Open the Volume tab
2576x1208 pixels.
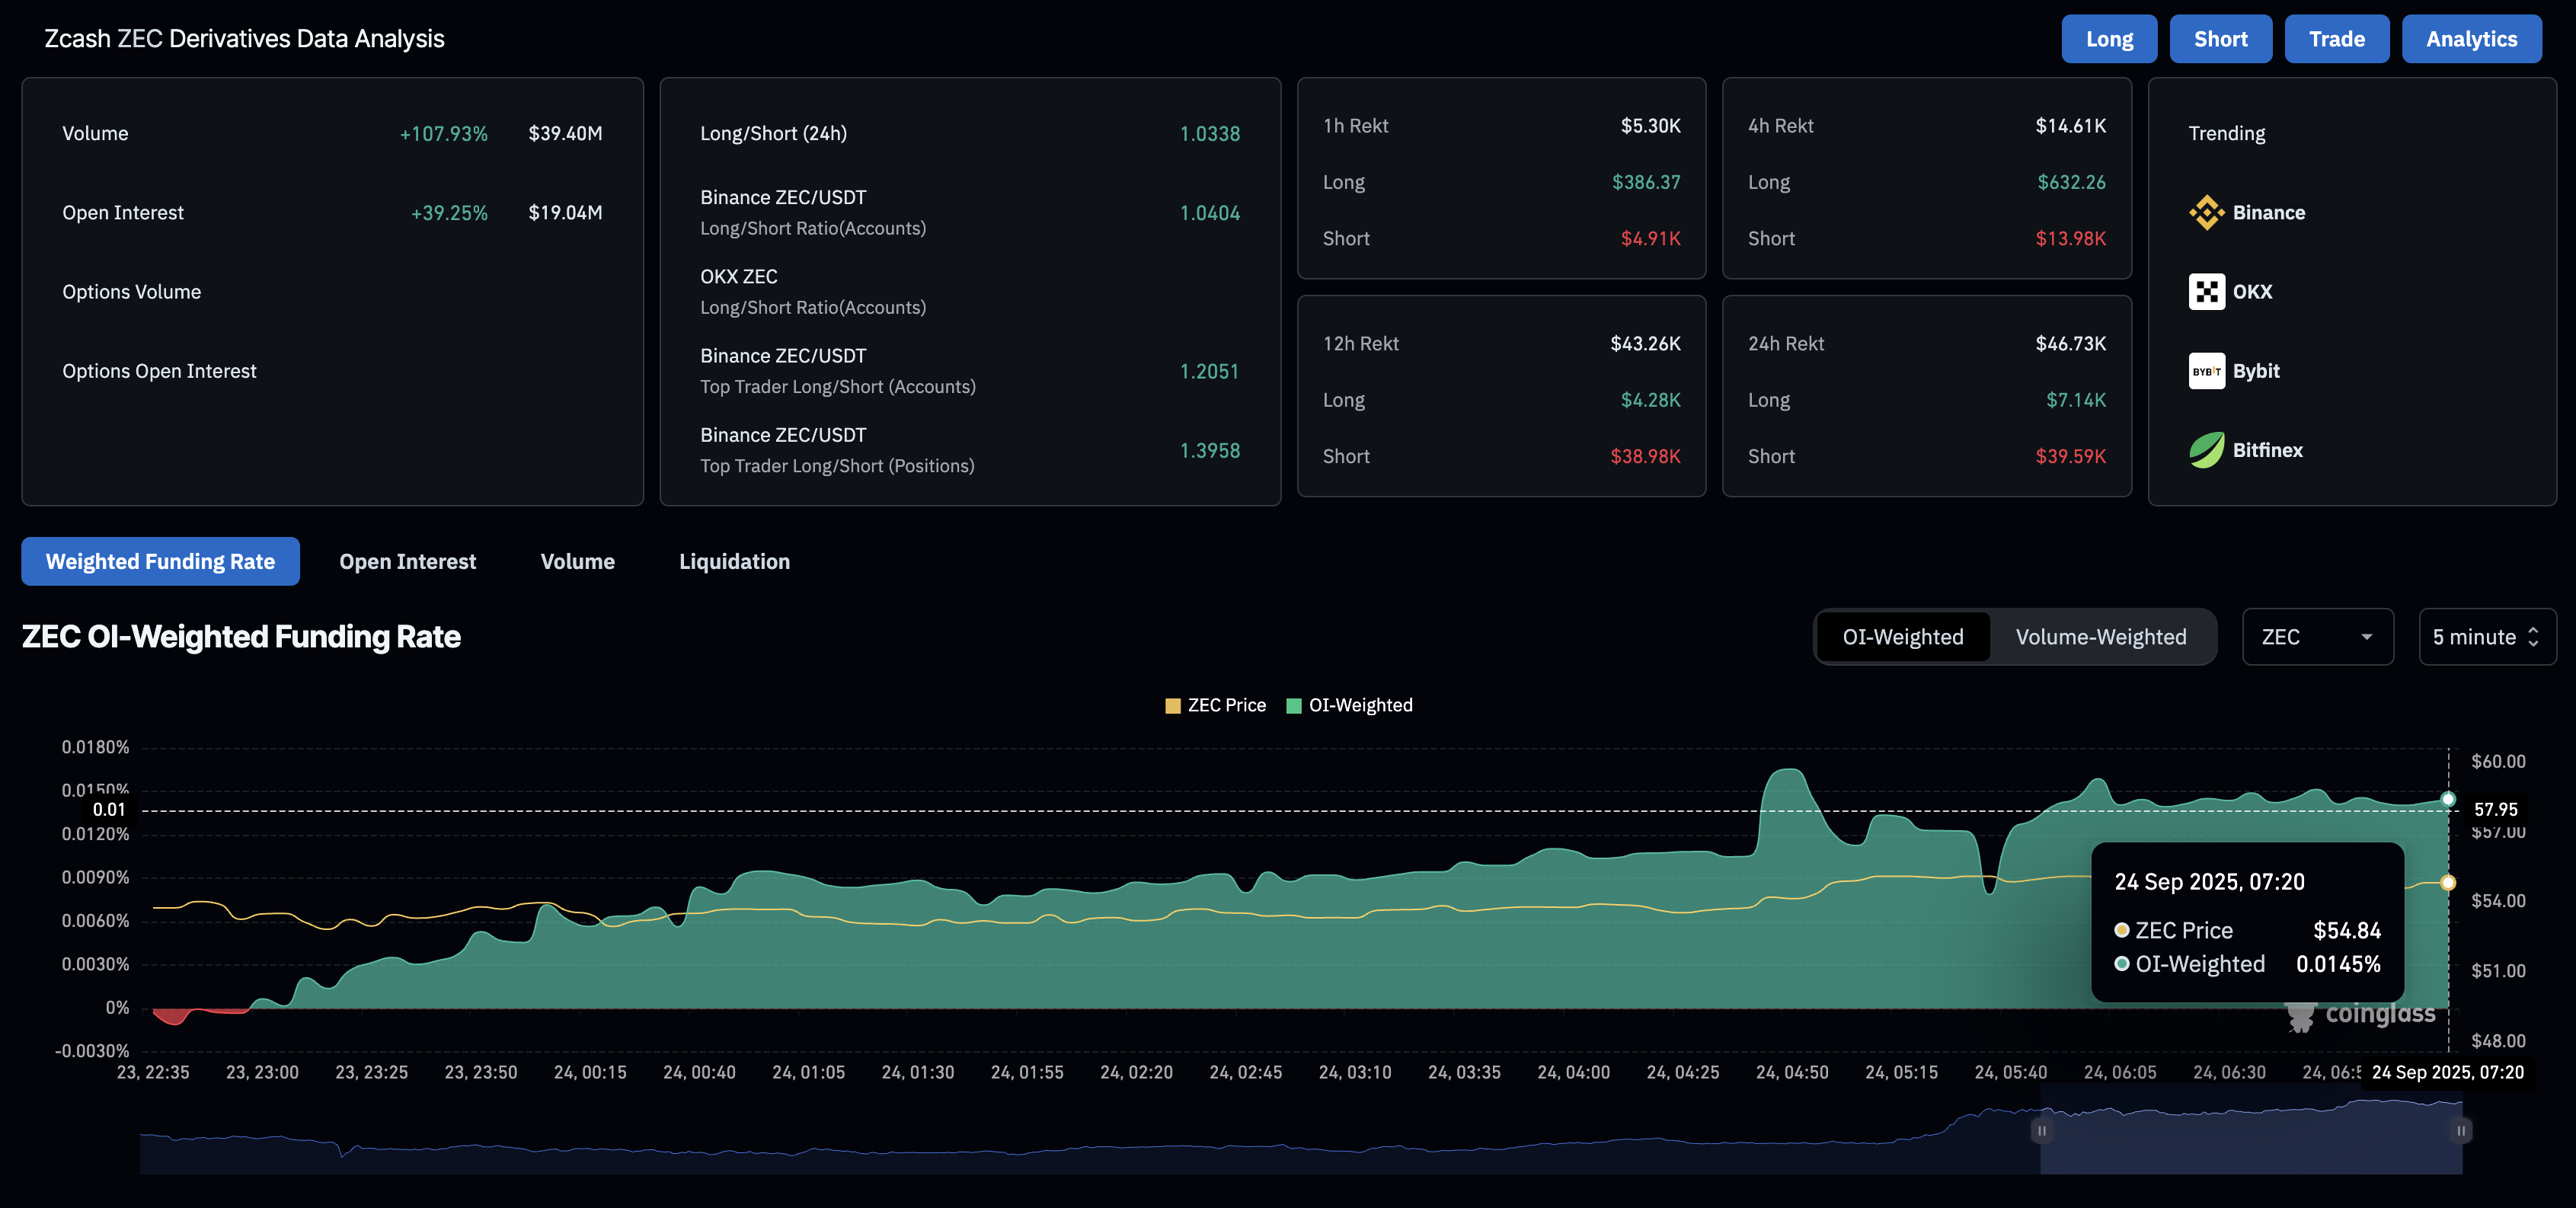click(577, 562)
